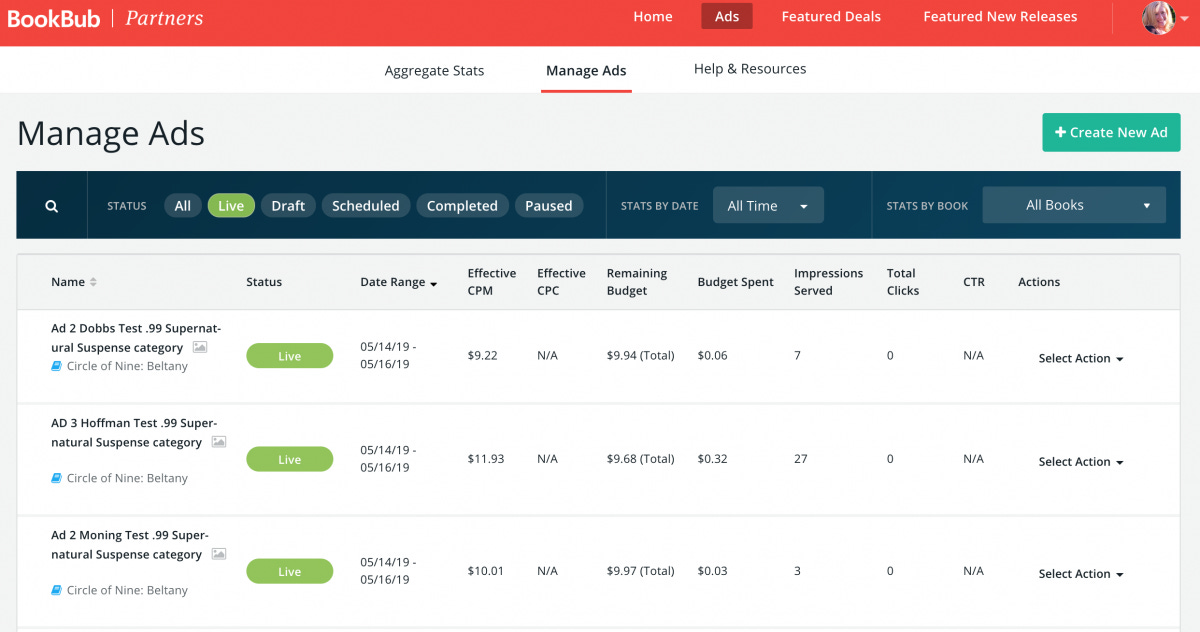Sort by Date Range column
Viewport: 1200px width, 632px height.
coord(399,282)
